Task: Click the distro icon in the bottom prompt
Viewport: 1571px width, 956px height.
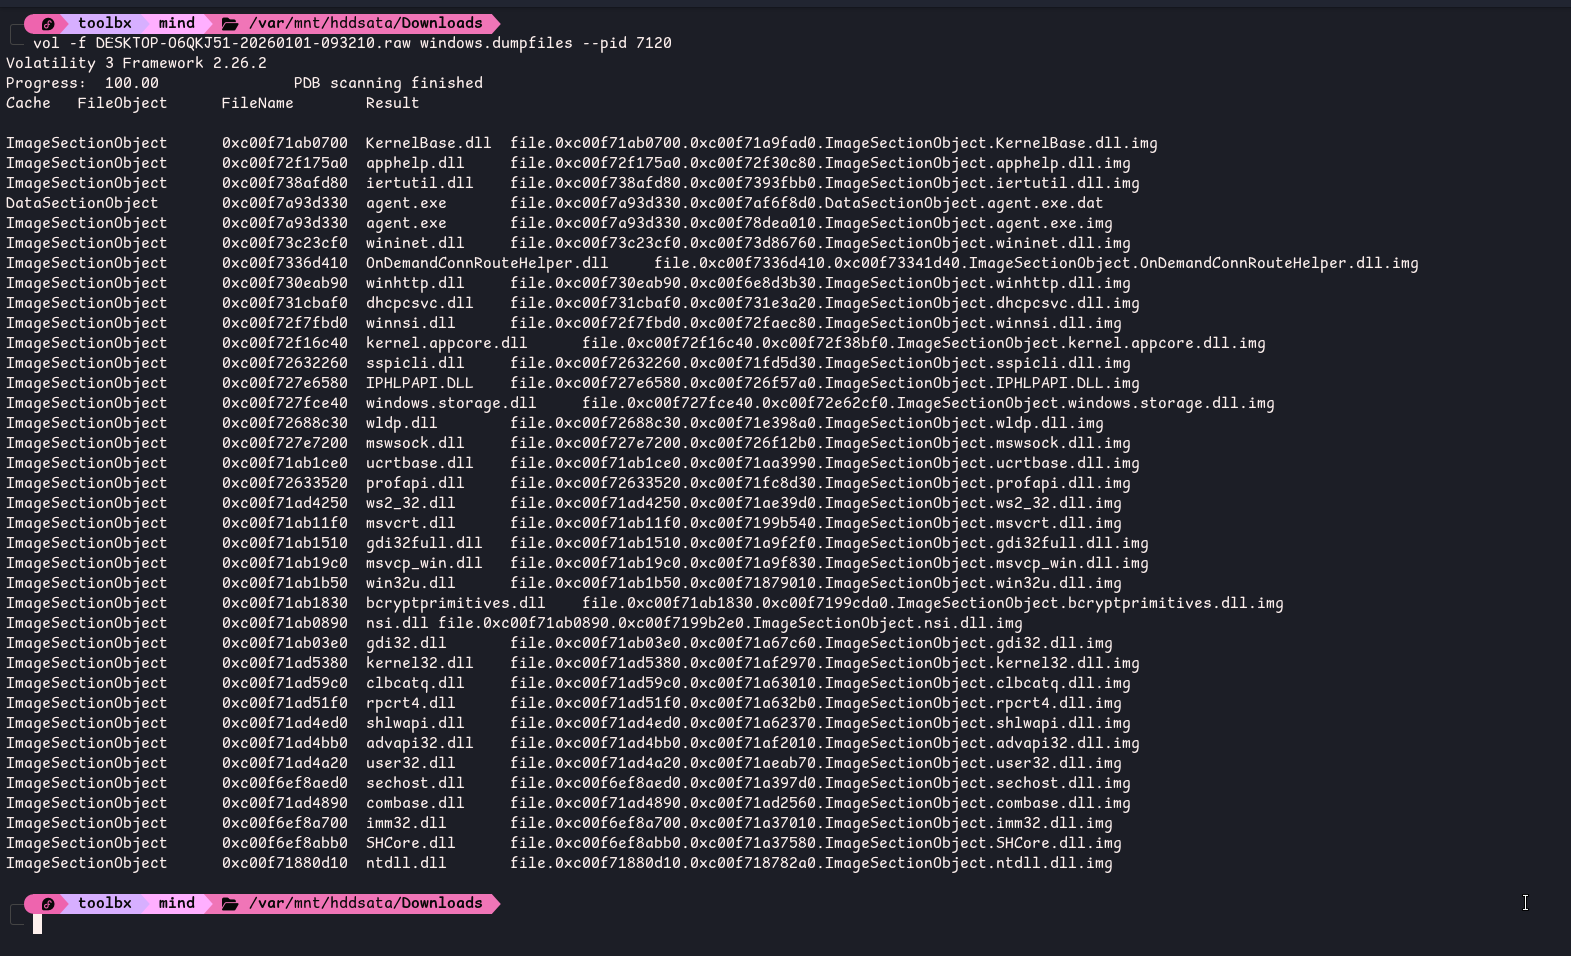Action: pyautogui.click(x=47, y=903)
